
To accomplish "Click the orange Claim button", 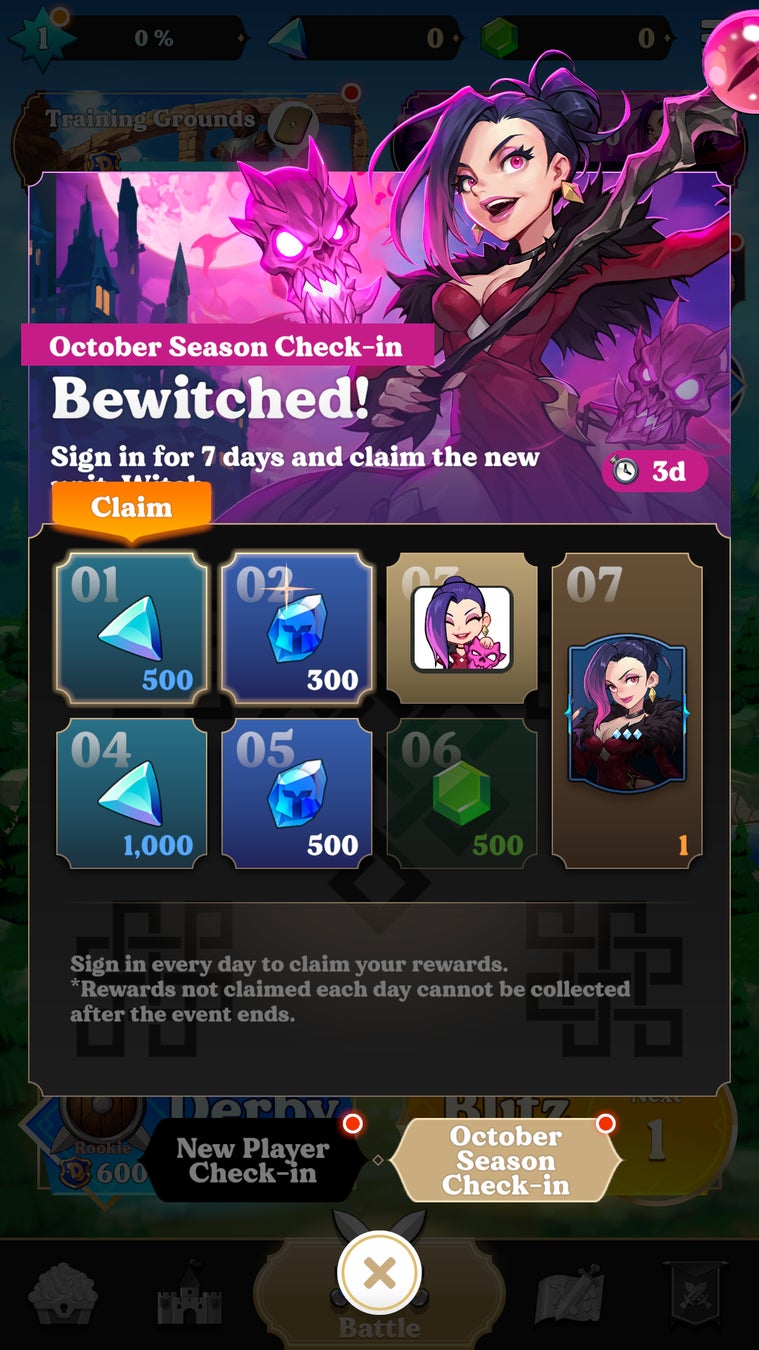I will (x=131, y=508).
